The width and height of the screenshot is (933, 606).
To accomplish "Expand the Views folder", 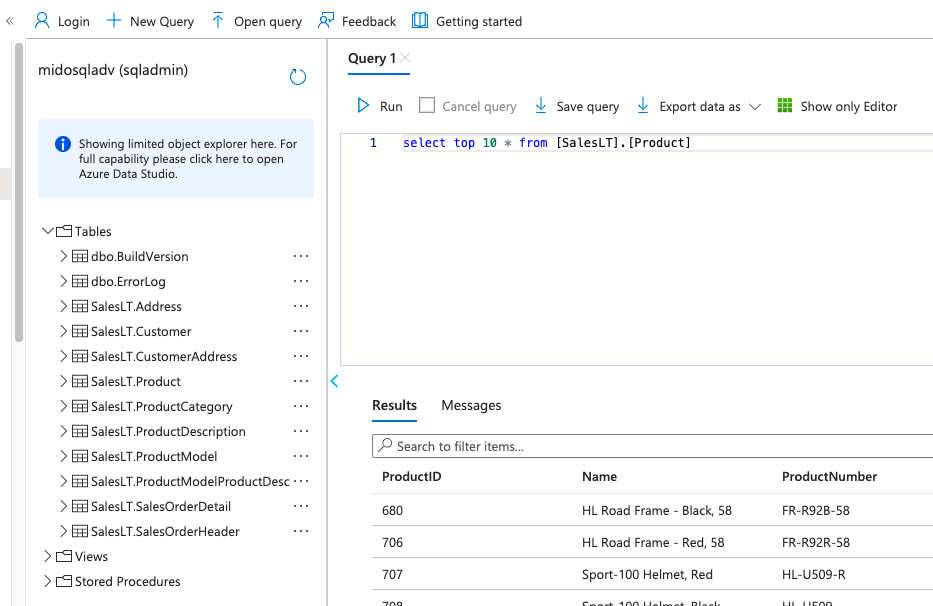I will 48,557.
